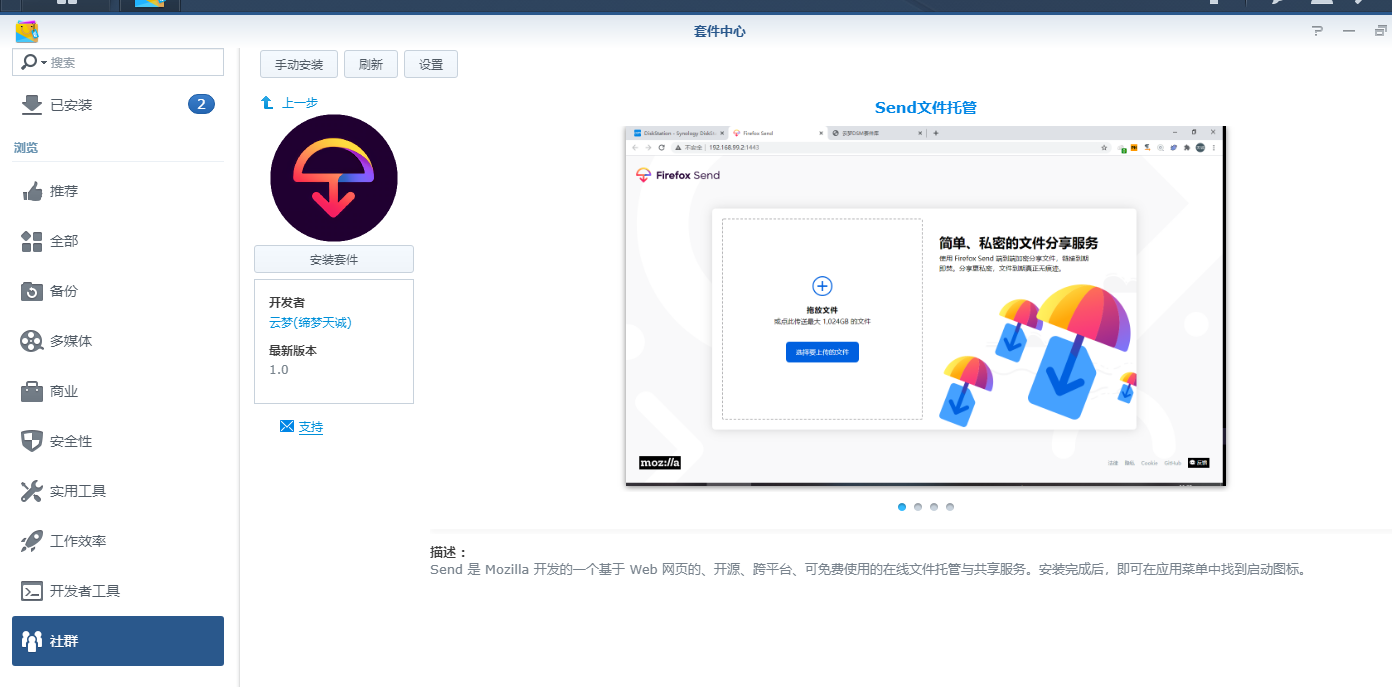Click the Package Center icon in the taskbar
The width and height of the screenshot is (1392, 687).
pos(150,5)
